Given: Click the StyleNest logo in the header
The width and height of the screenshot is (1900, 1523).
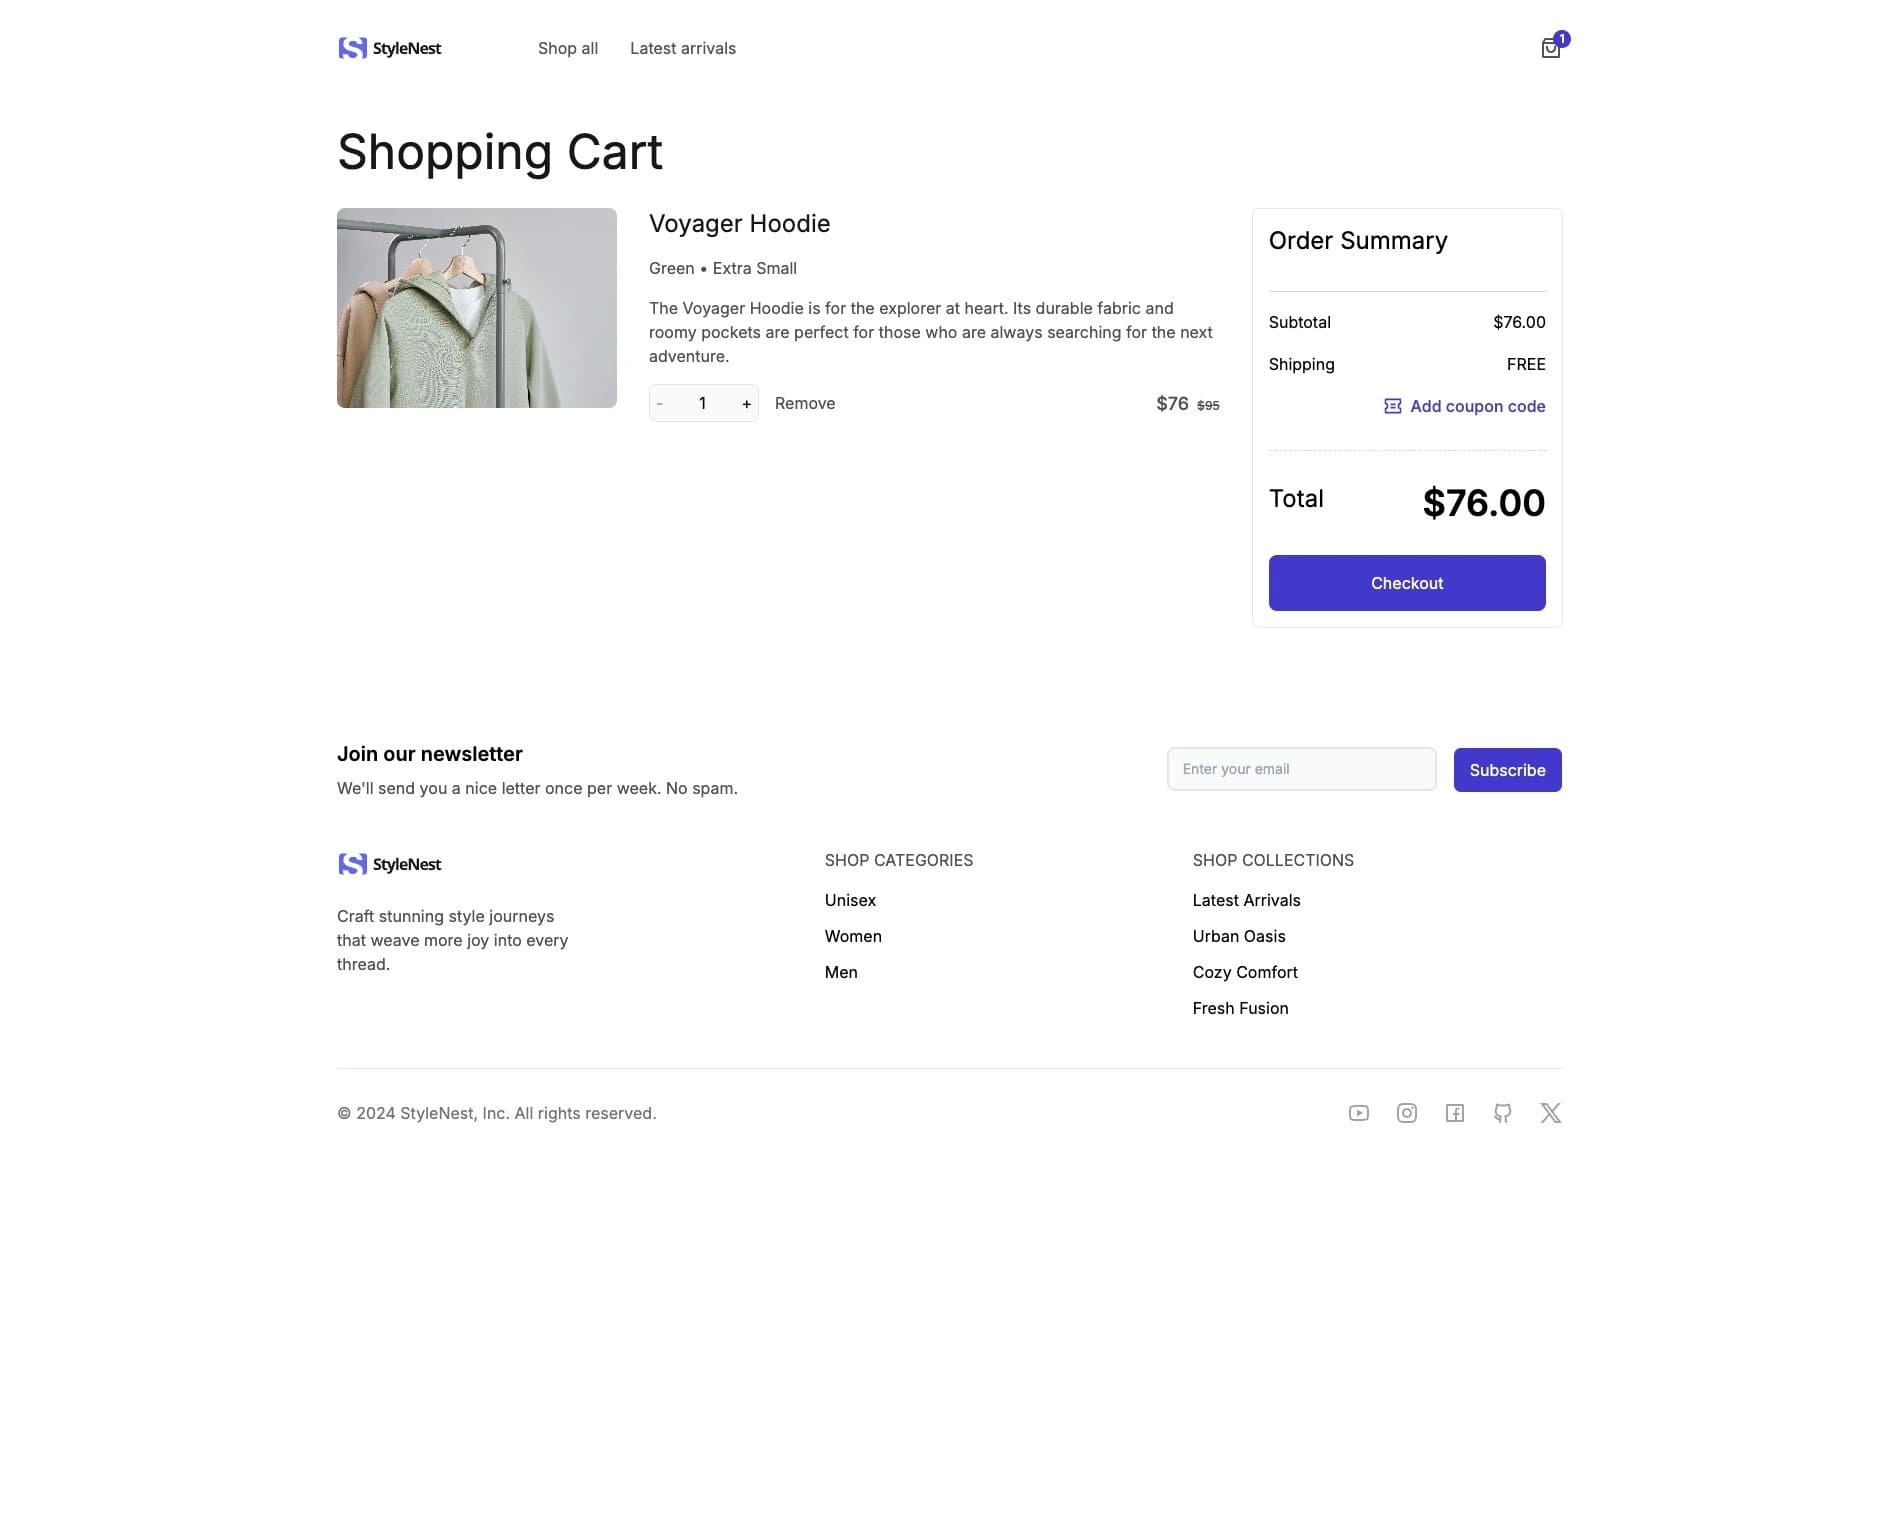Looking at the screenshot, I should (389, 48).
